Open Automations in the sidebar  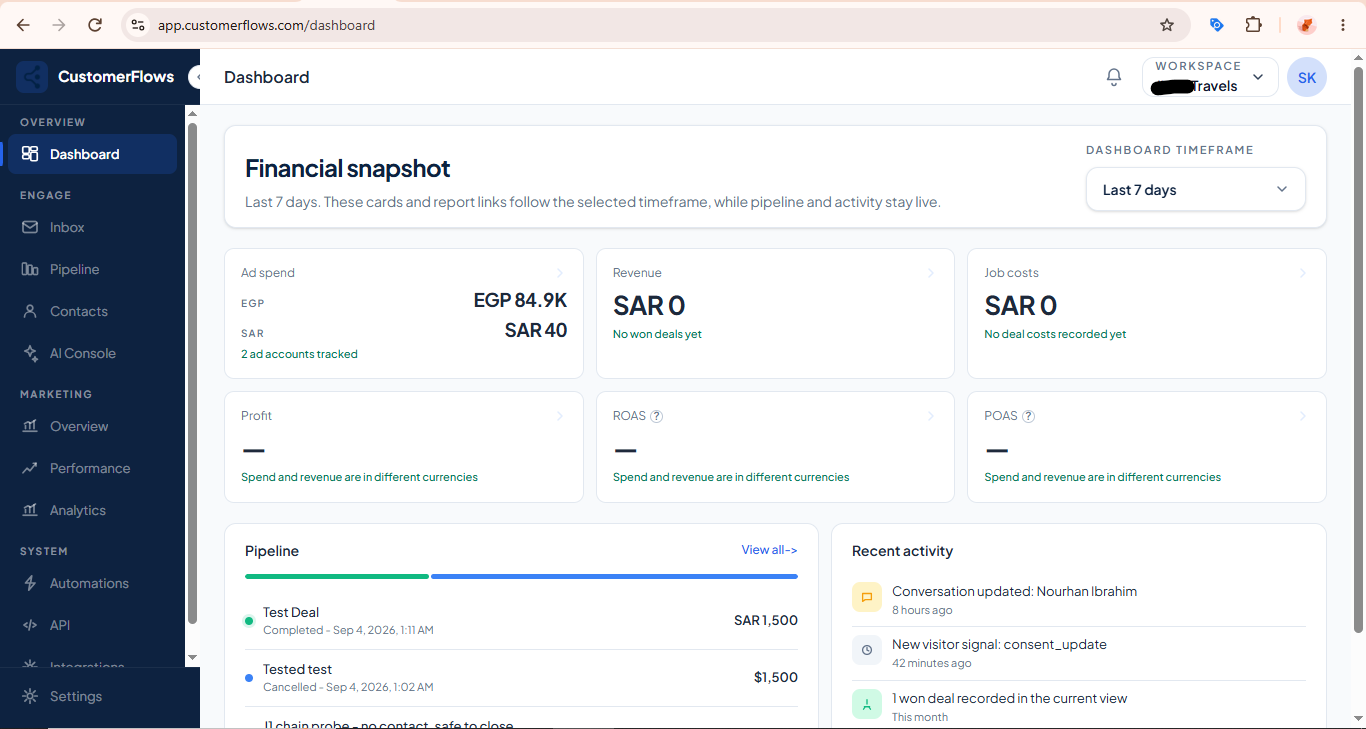(x=92, y=583)
